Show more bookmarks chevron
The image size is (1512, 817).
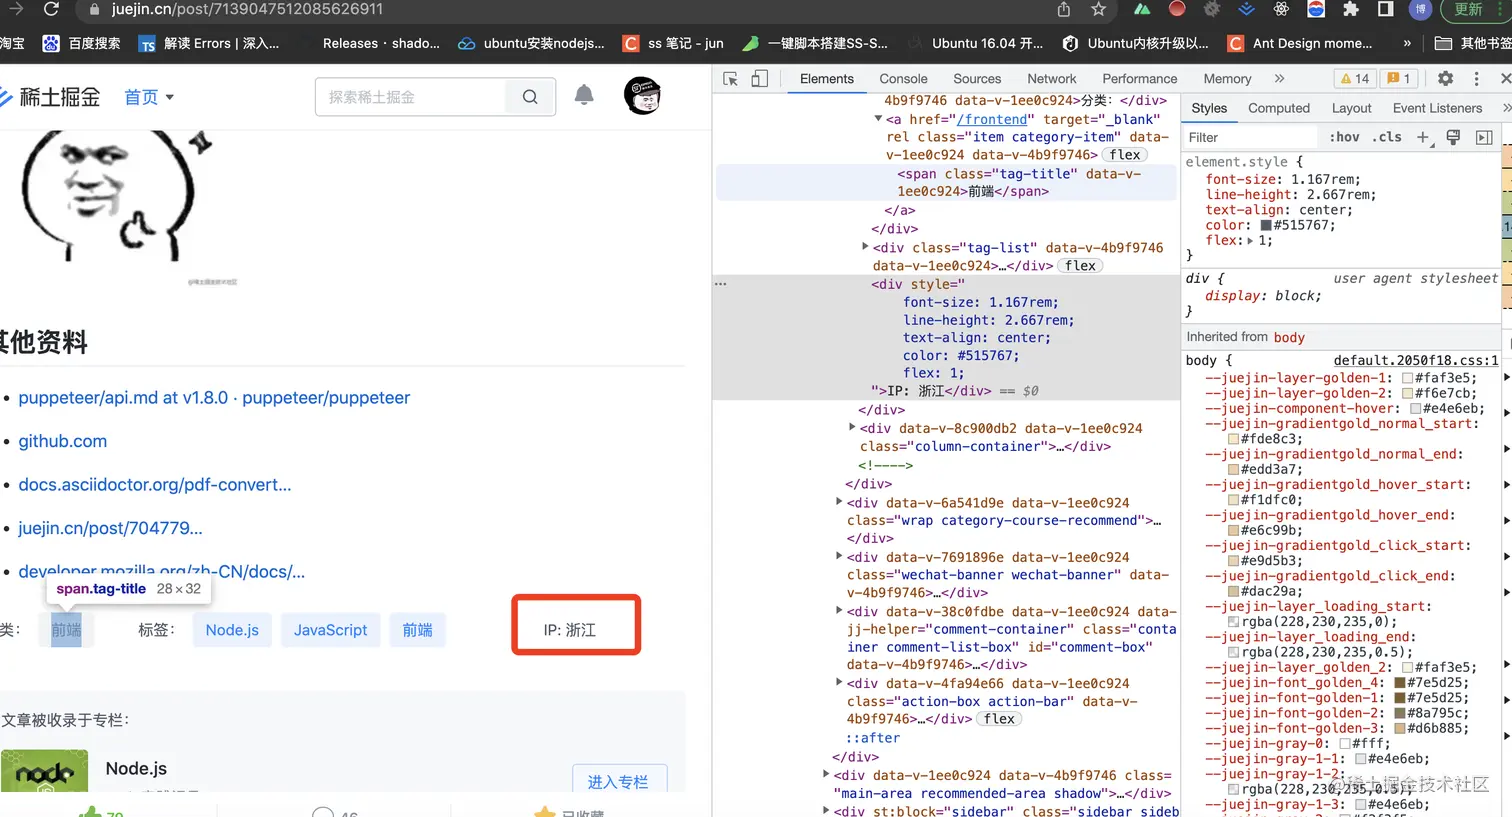1407,43
